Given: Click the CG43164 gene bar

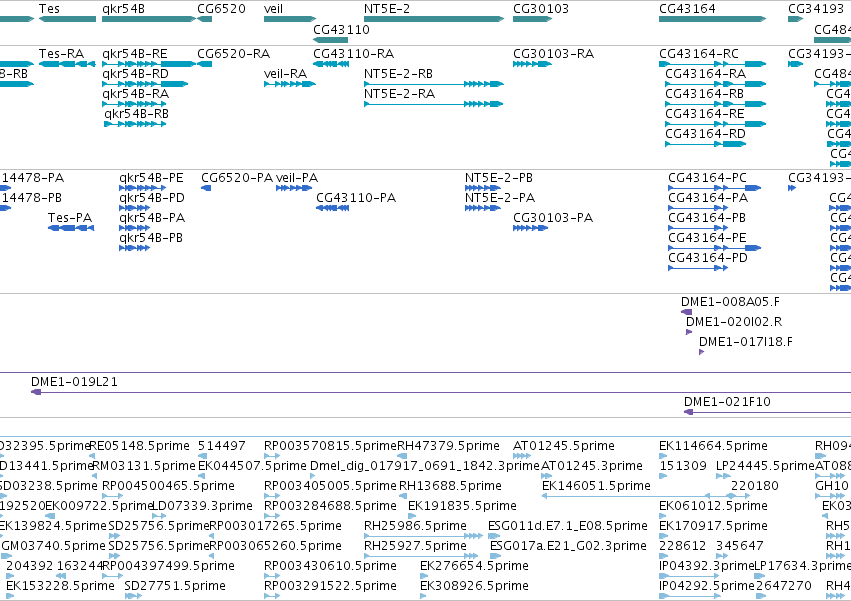Looking at the screenshot, I should pos(712,19).
